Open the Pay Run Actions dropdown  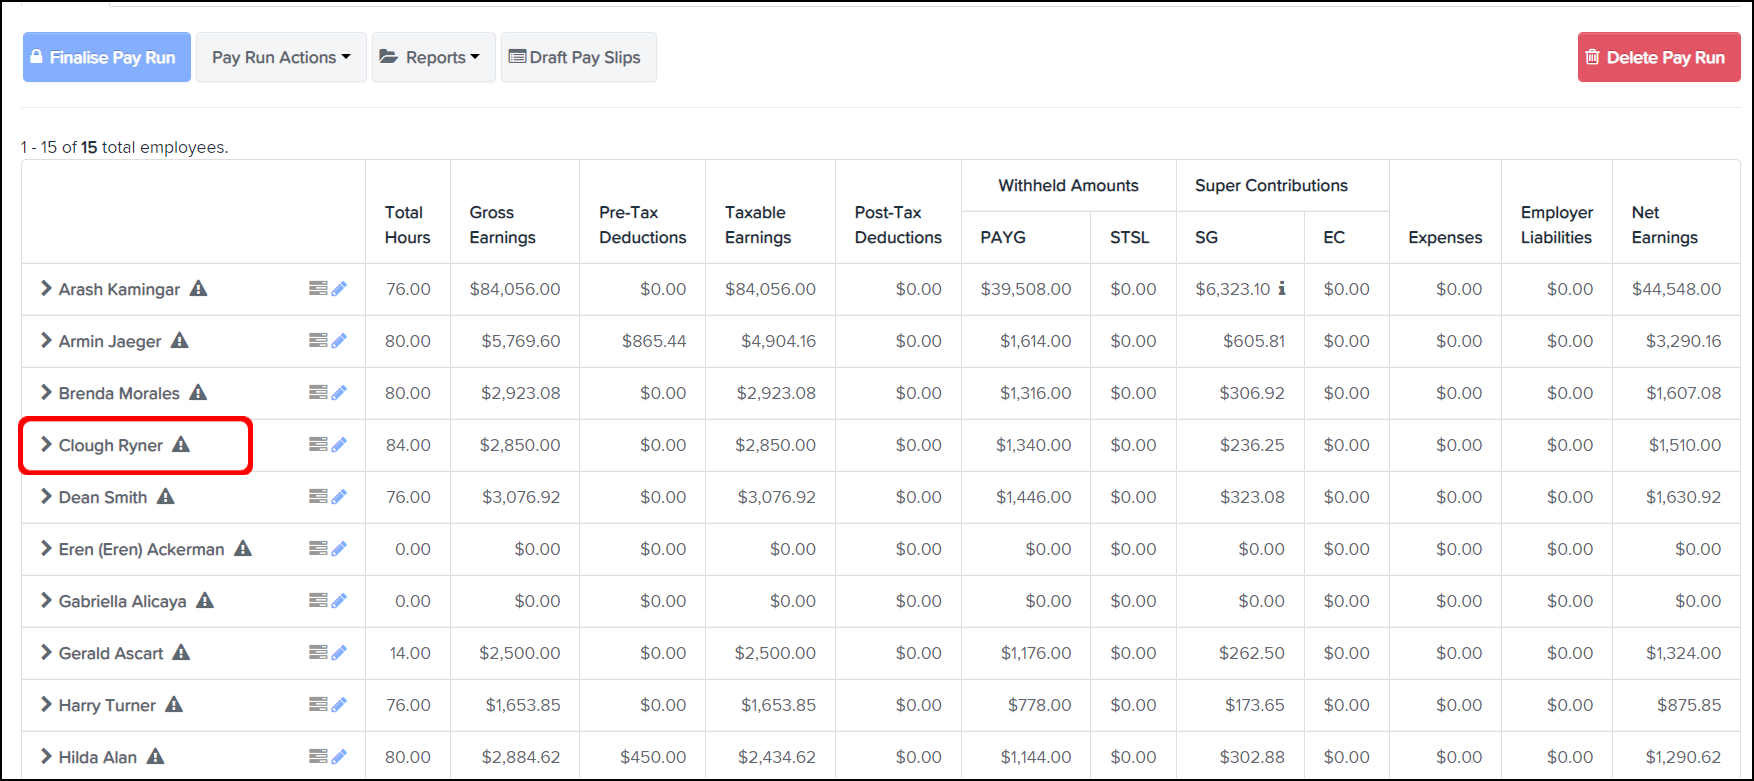point(281,57)
